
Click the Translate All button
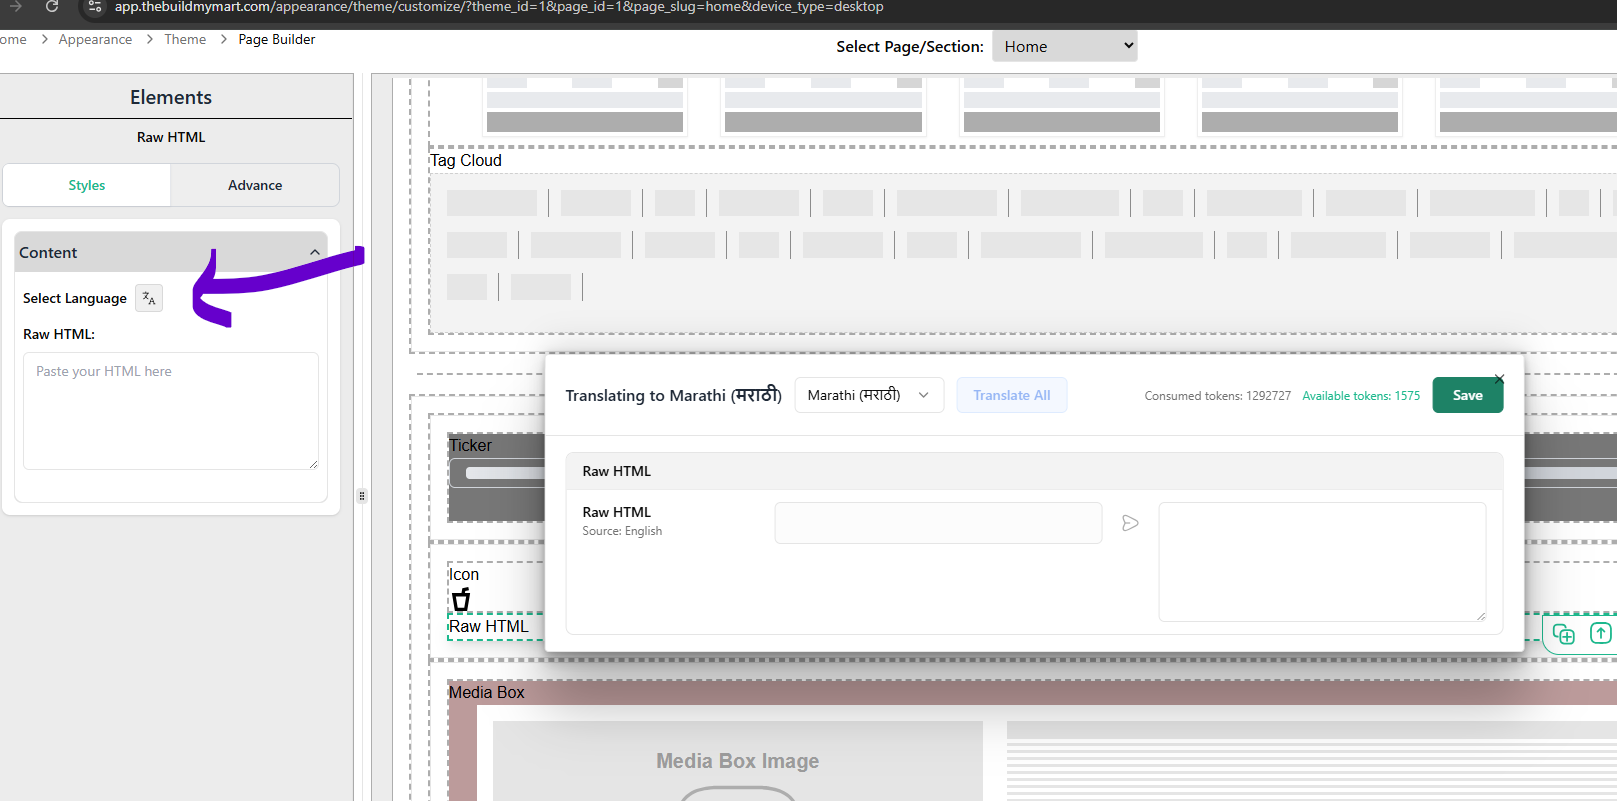(x=1011, y=395)
